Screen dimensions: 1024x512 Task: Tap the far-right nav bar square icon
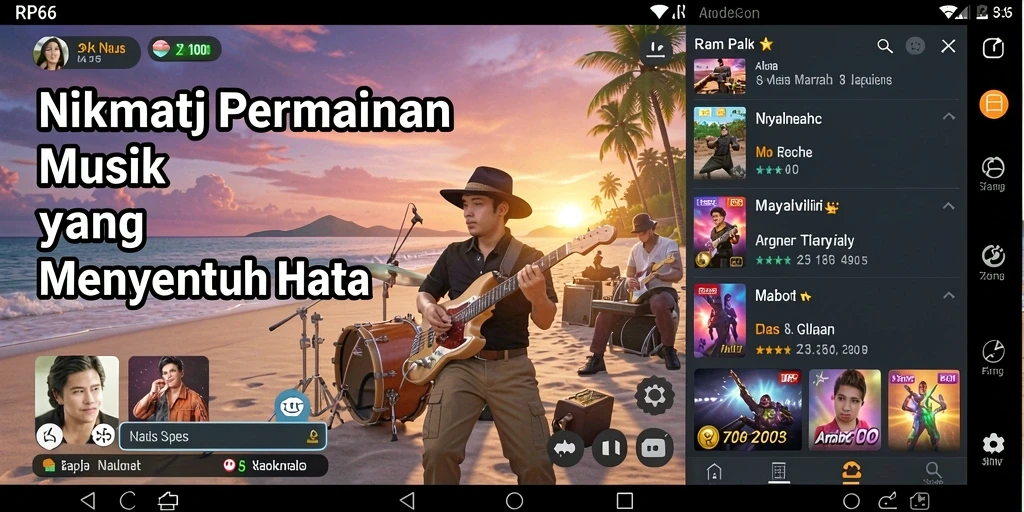point(920,500)
